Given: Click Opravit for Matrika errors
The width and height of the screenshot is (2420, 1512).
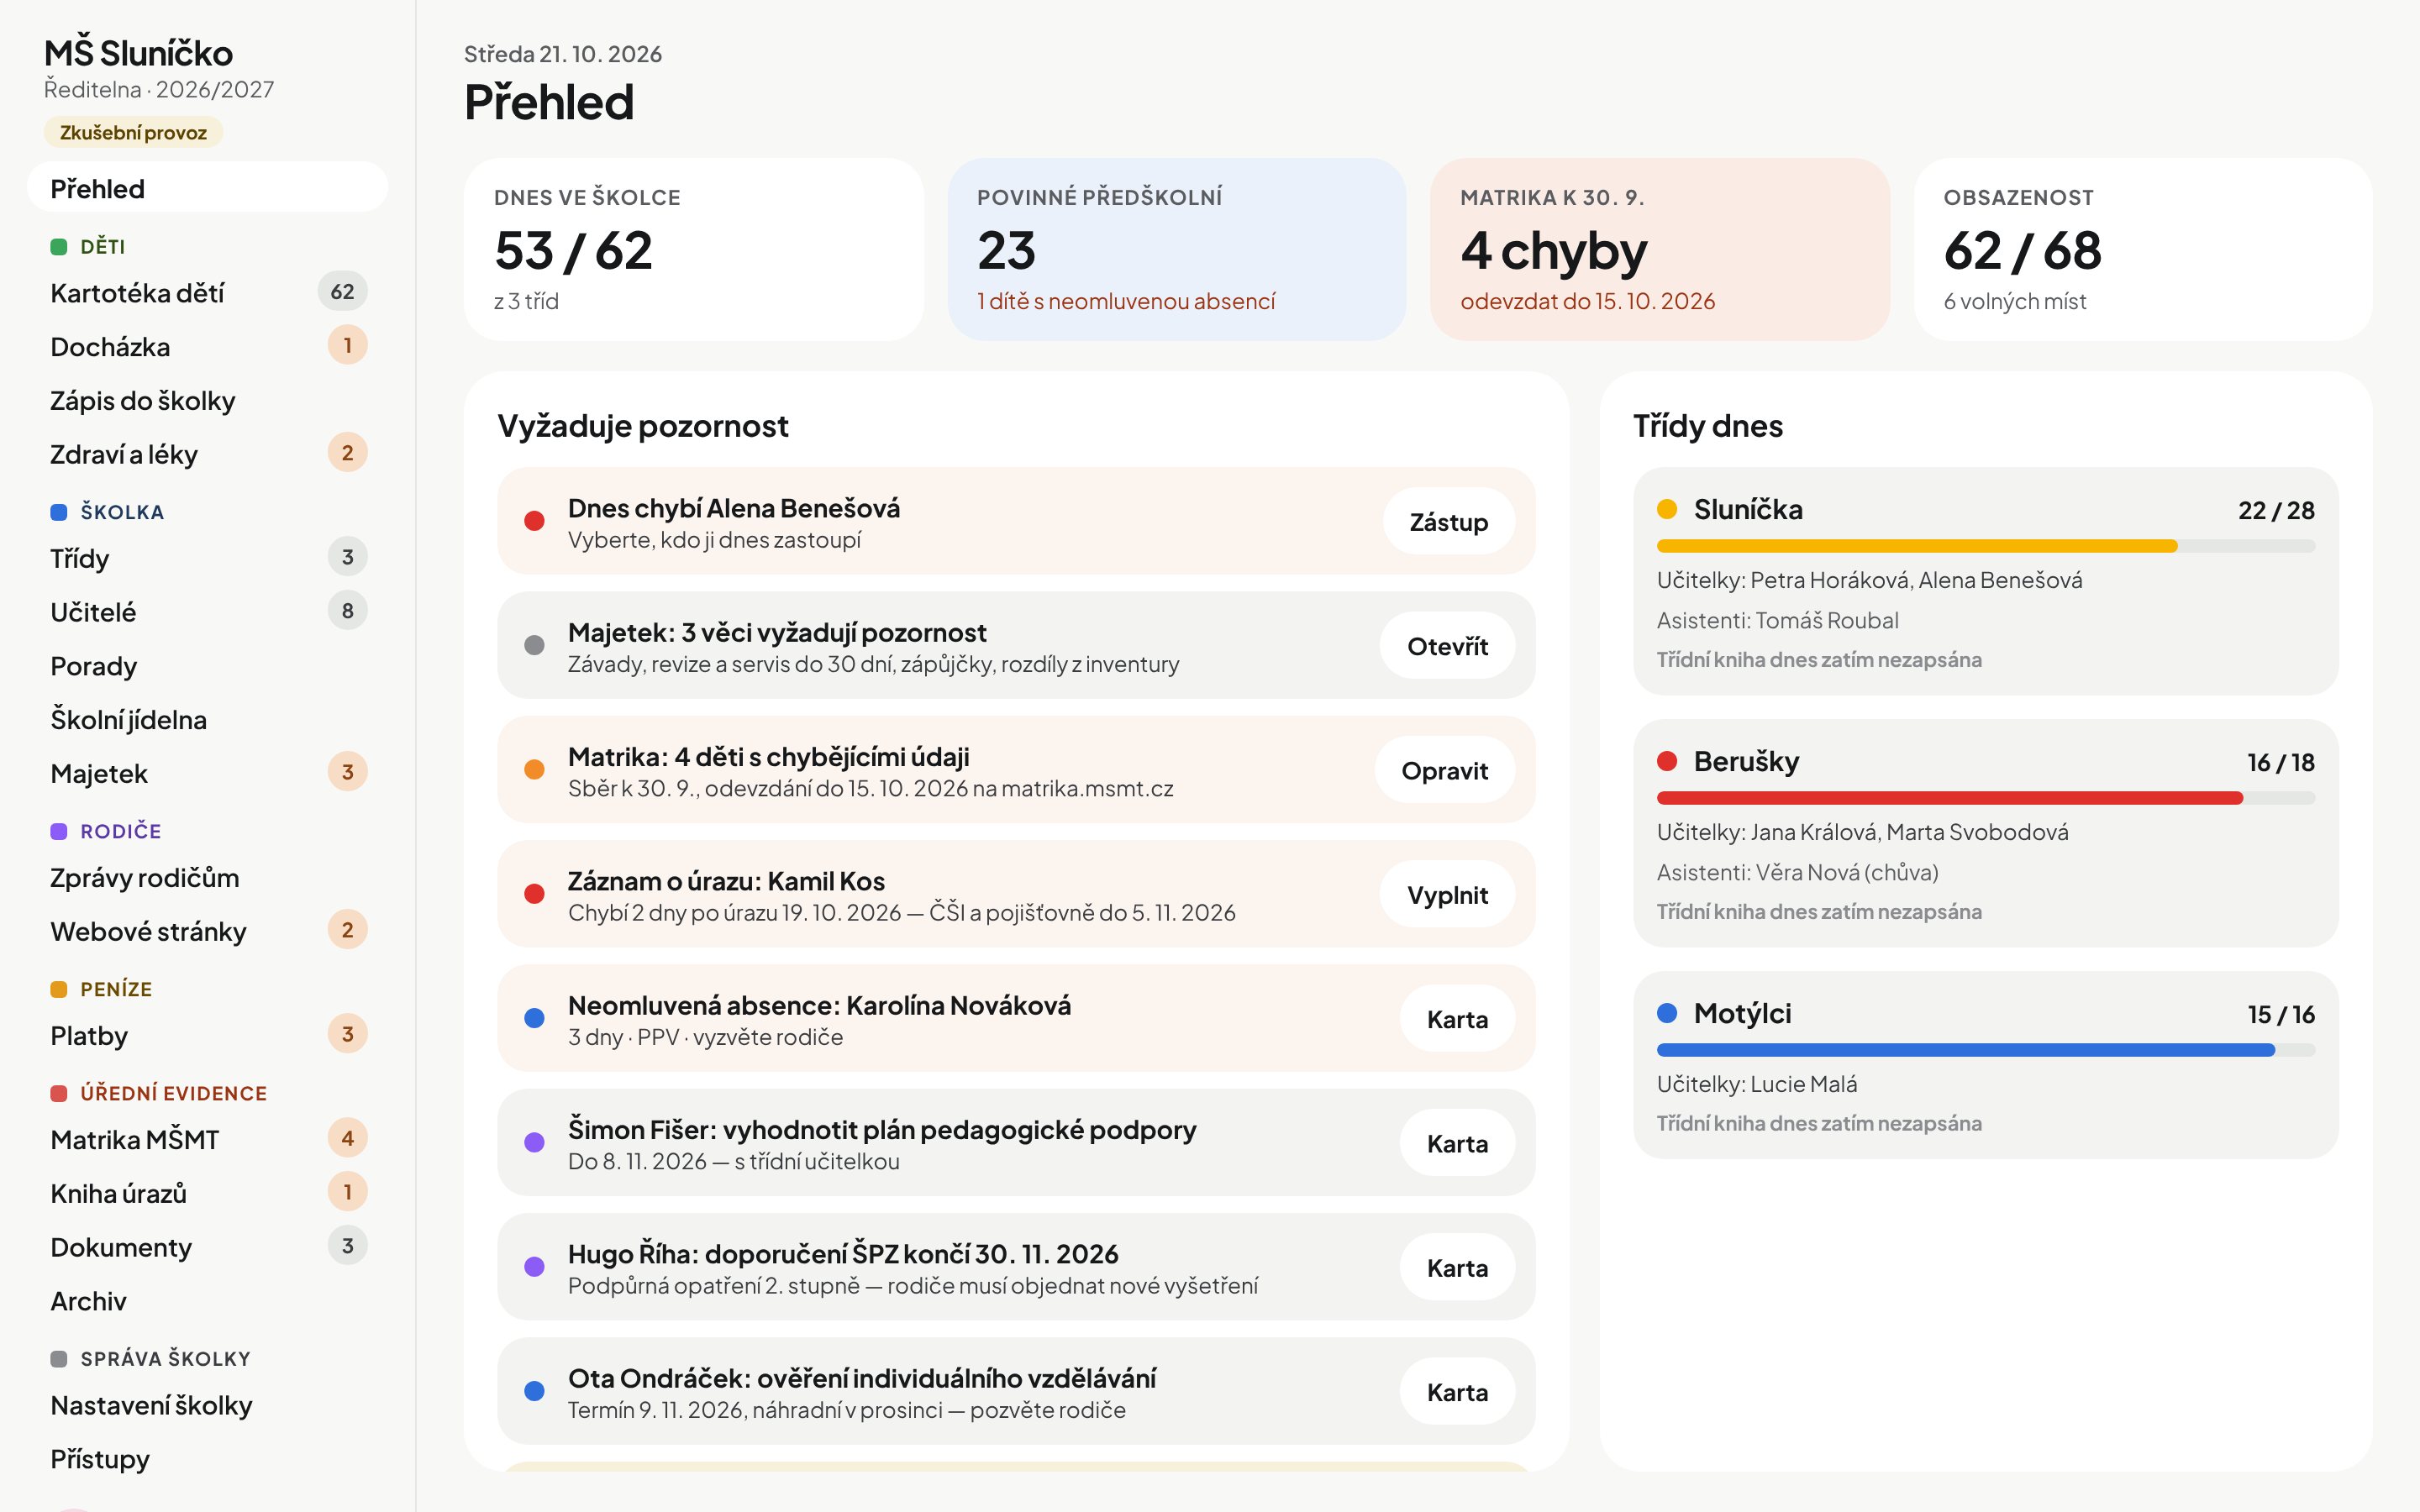Looking at the screenshot, I should click(1444, 771).
